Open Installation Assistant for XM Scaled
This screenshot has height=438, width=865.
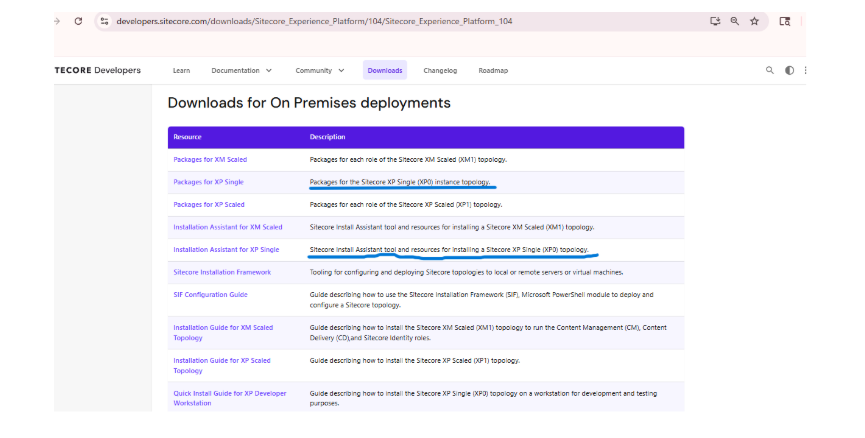click(228, 227)
